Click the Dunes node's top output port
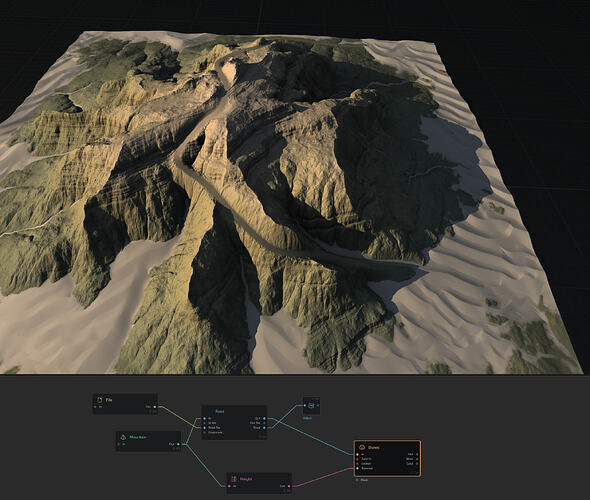 [417, 454]
